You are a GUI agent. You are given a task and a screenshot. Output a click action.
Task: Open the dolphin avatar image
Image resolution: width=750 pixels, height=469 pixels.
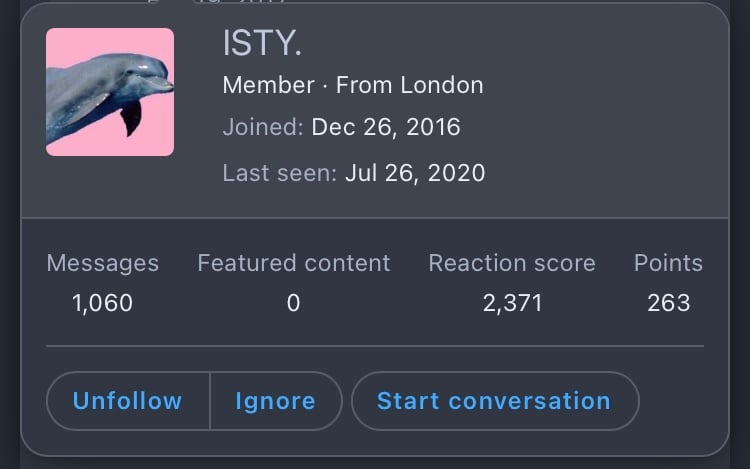click(x=110, y=92)
